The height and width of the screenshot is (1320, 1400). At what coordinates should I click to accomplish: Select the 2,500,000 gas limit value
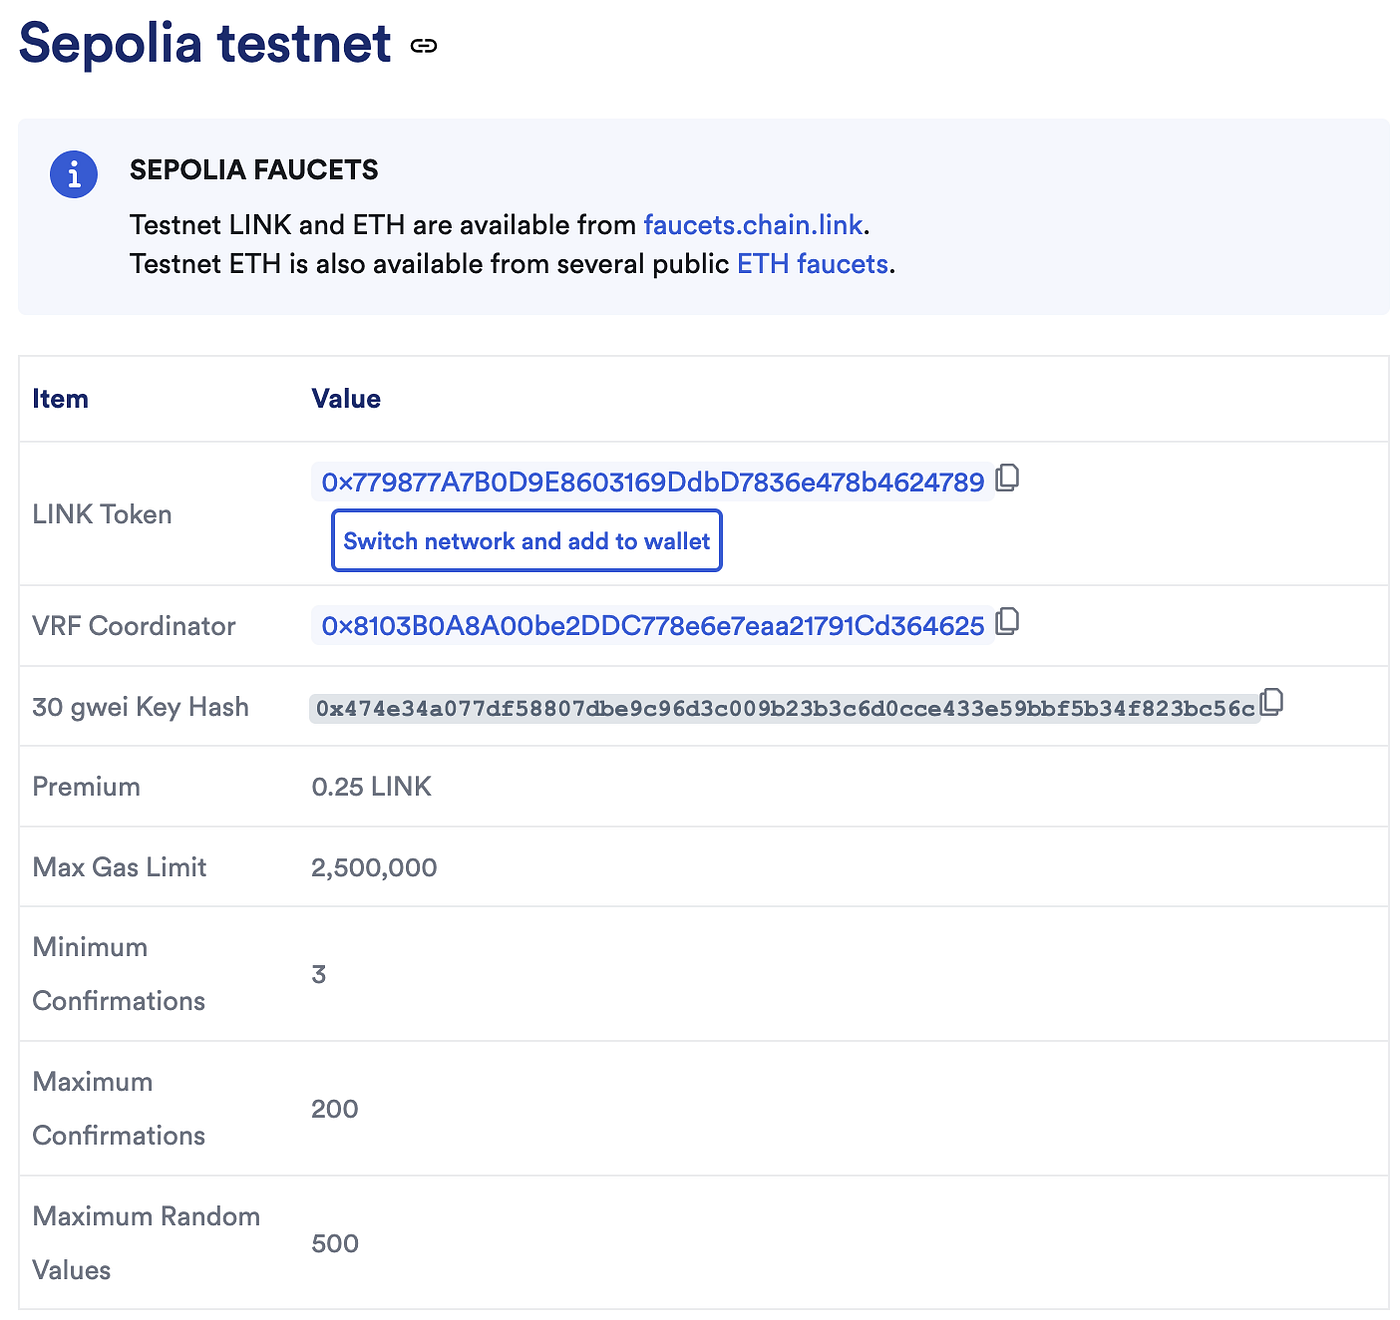tap(374, 867)
